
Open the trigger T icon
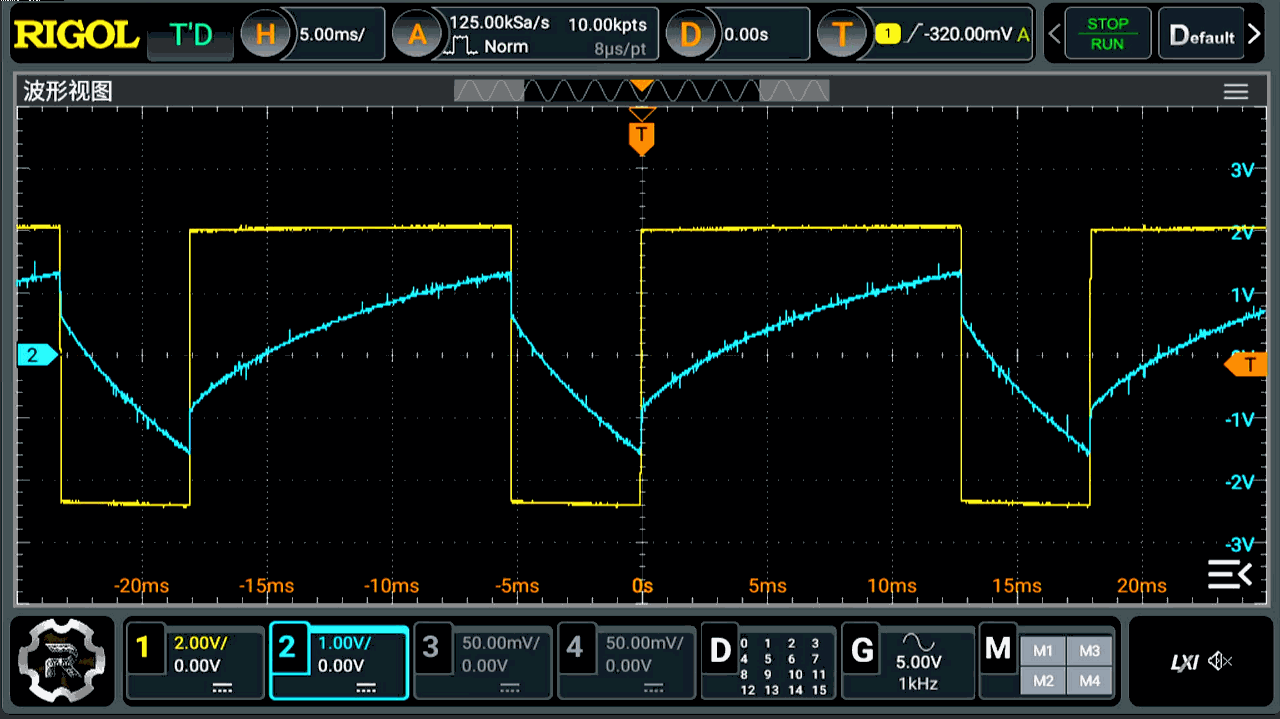click(x=842, y=35)
